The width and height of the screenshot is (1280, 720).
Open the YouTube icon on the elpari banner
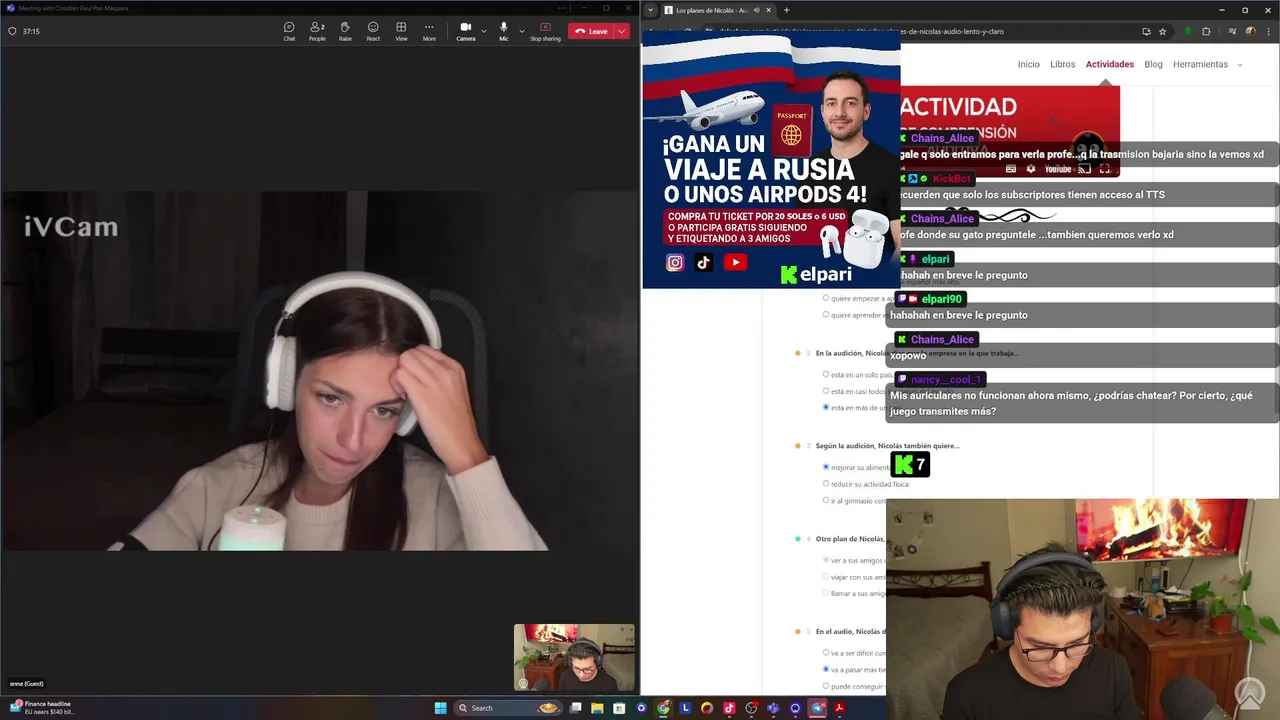tap(735, 263)
